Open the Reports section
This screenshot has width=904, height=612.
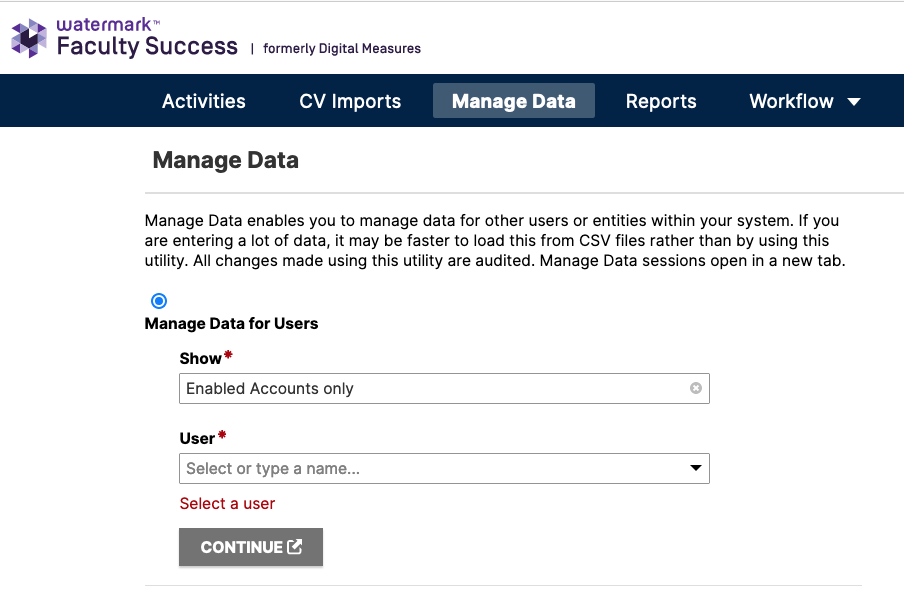point(661,101)
